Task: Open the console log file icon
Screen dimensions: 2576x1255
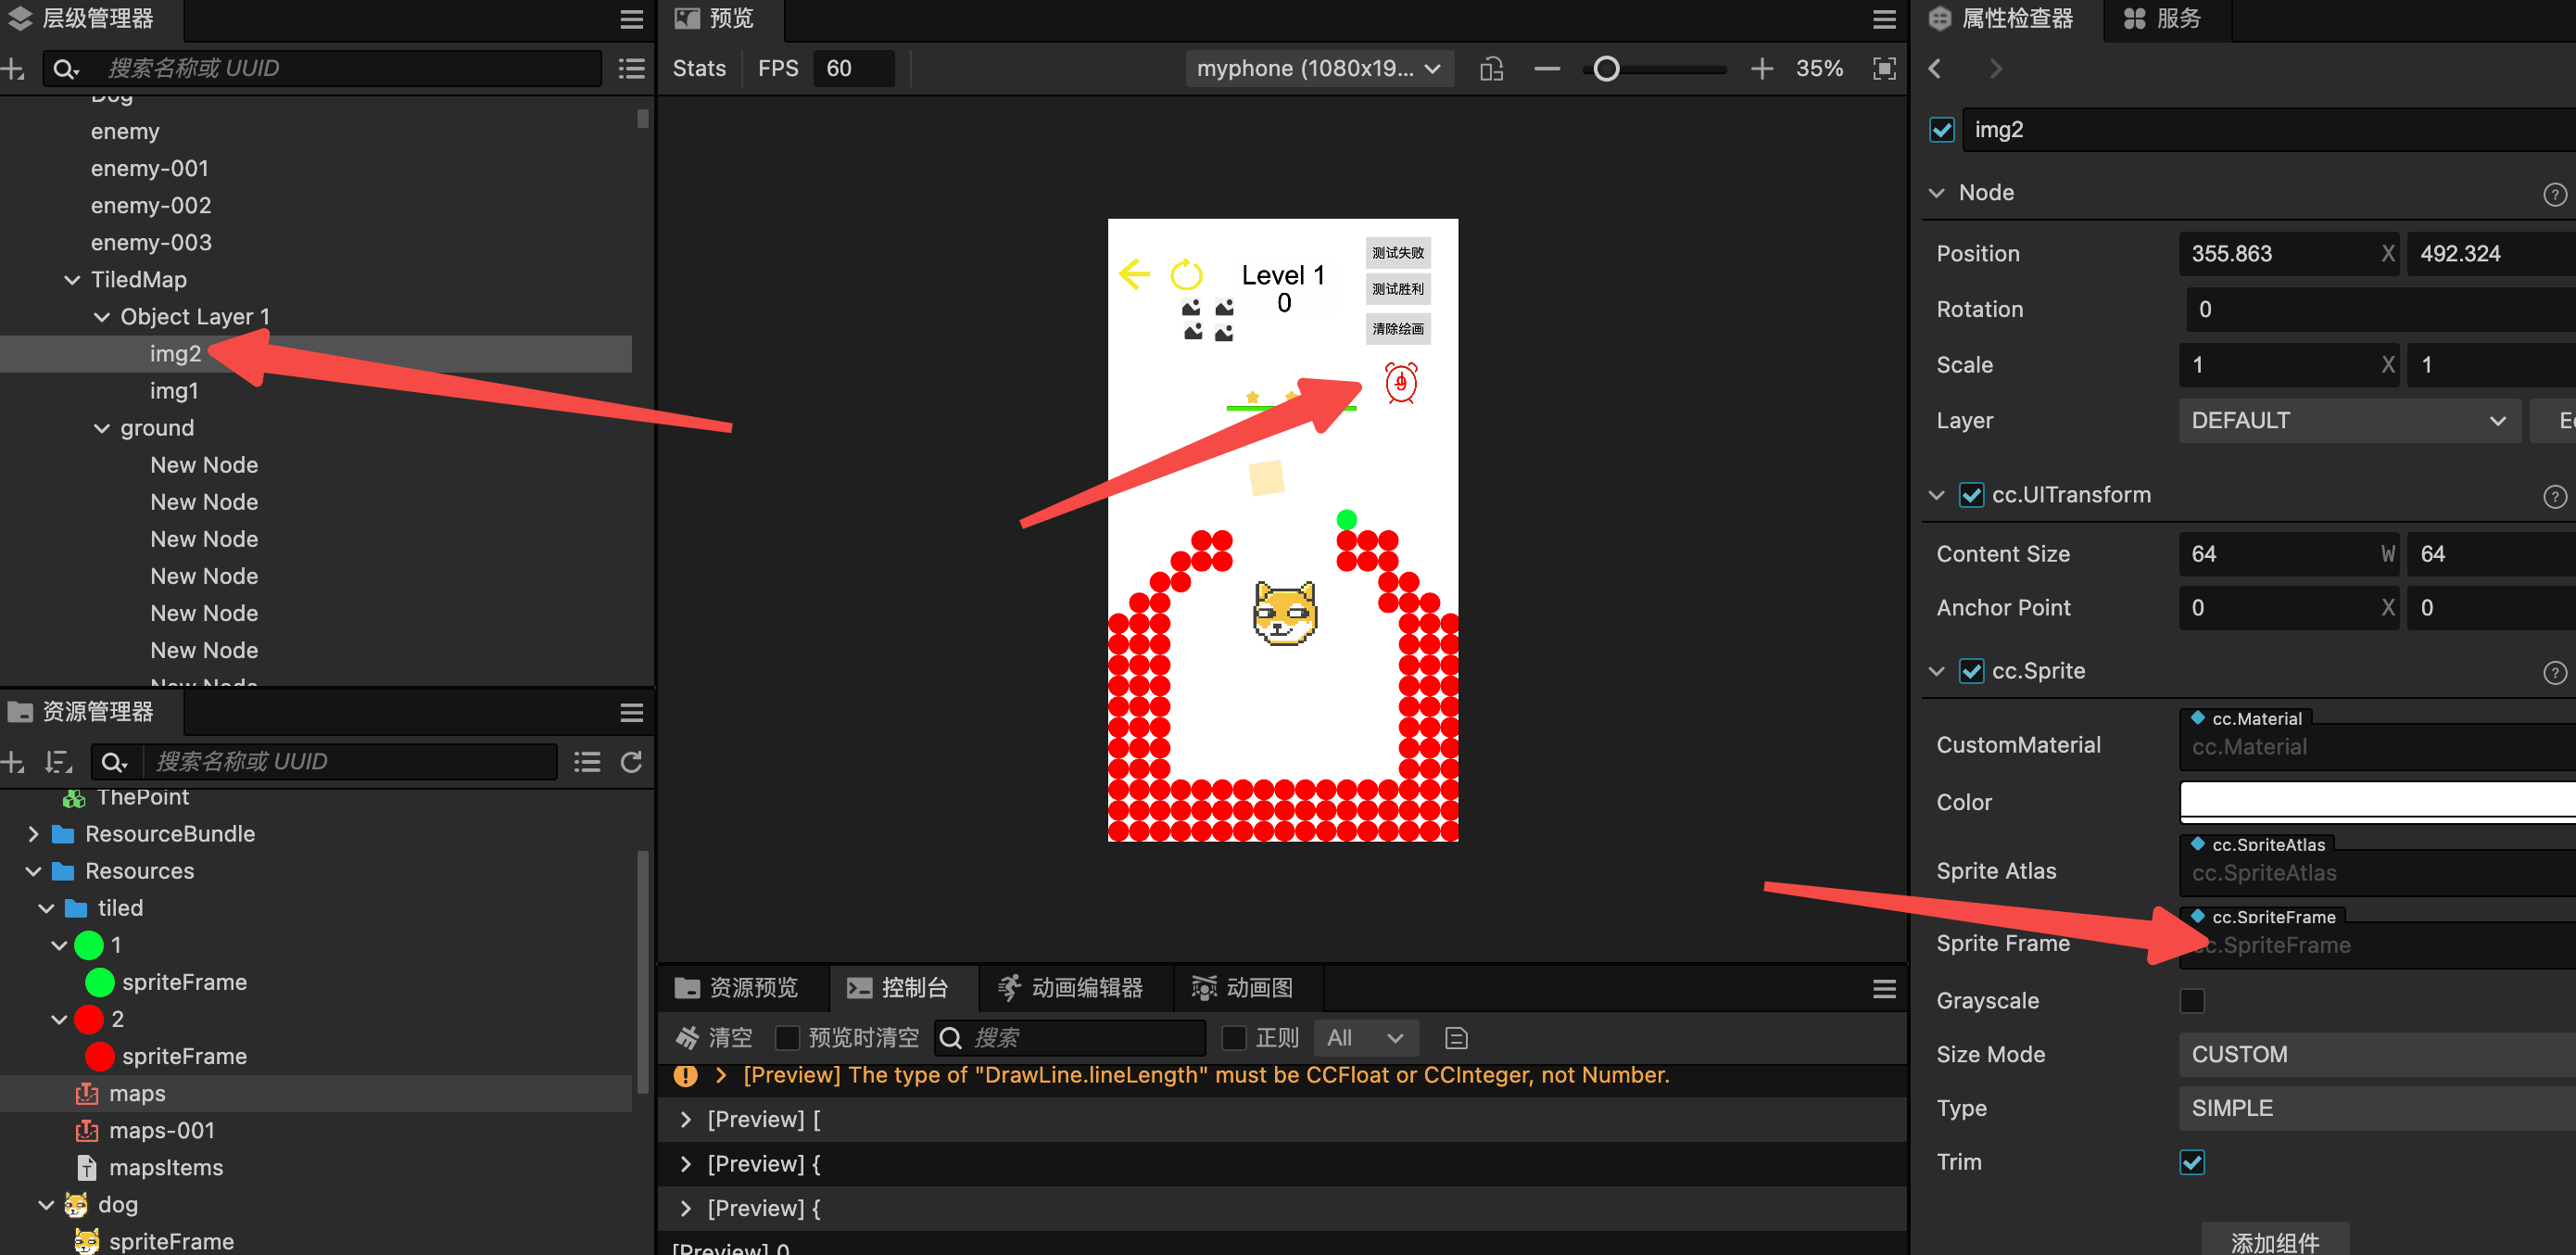Action: [x=1456, y=1038]
